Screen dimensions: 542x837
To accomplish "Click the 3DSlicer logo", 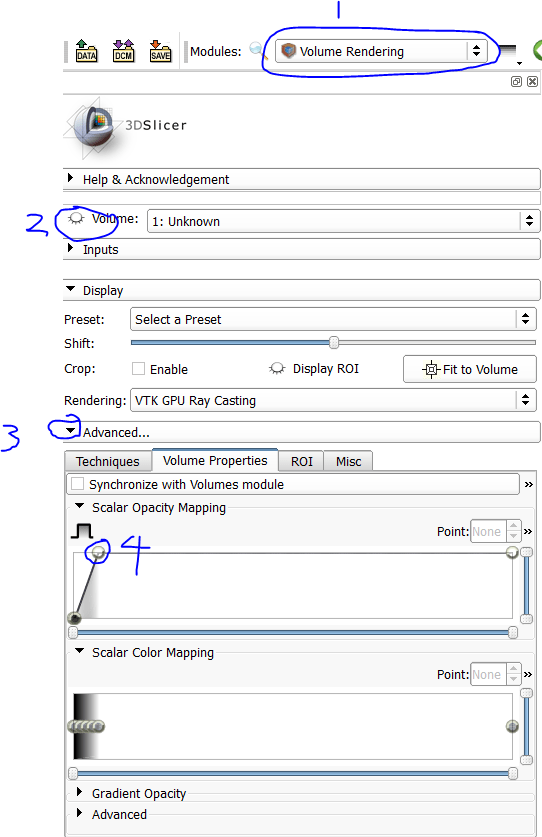I will (125, 127).
